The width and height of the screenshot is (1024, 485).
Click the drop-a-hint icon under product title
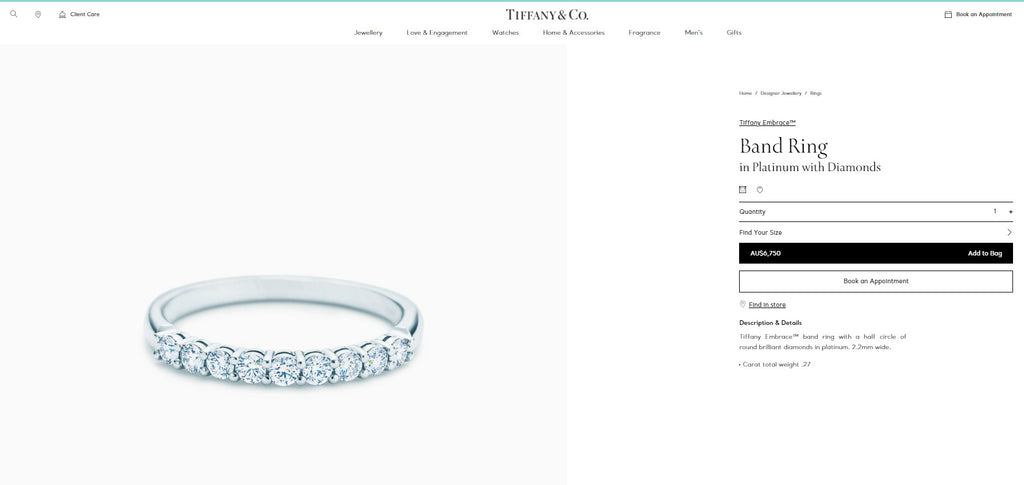pyautogui.click(x=760, y=190)
